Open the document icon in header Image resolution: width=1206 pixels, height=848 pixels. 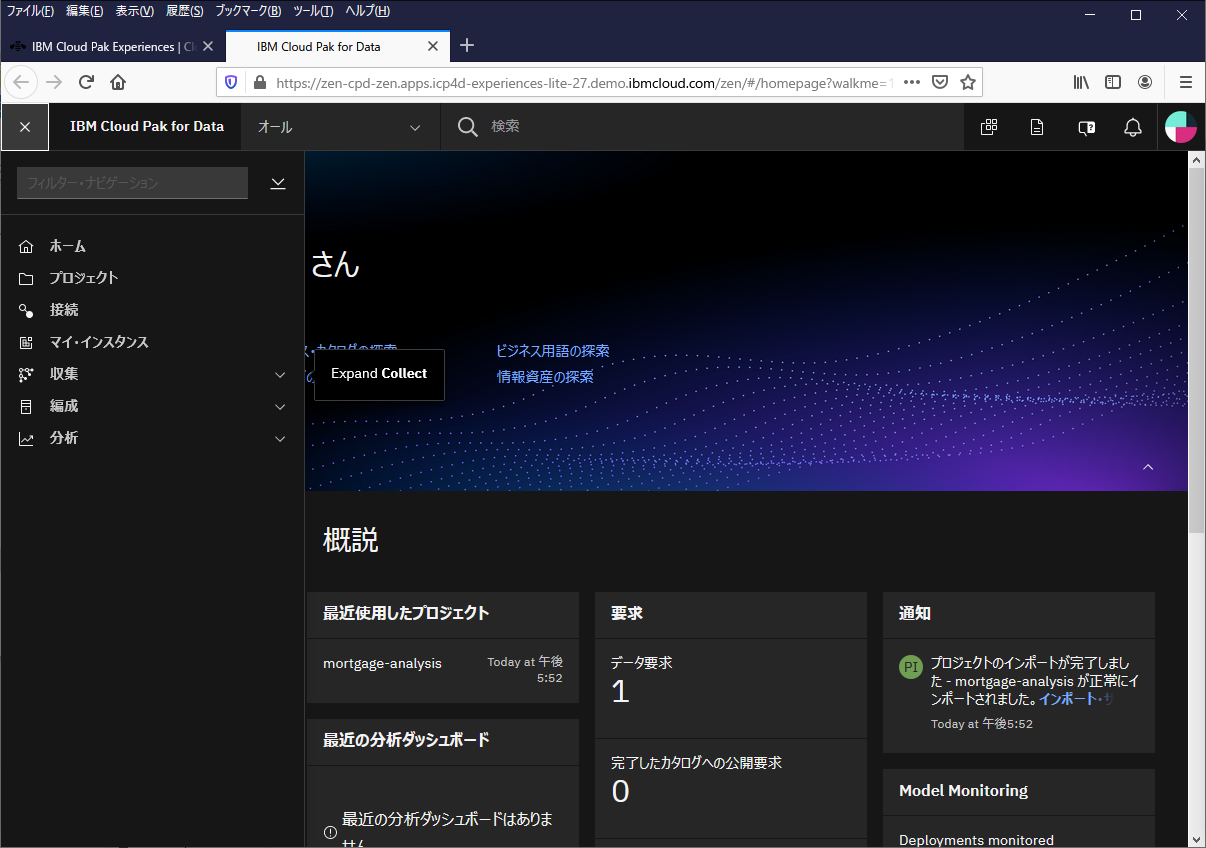click(1037, 127)
